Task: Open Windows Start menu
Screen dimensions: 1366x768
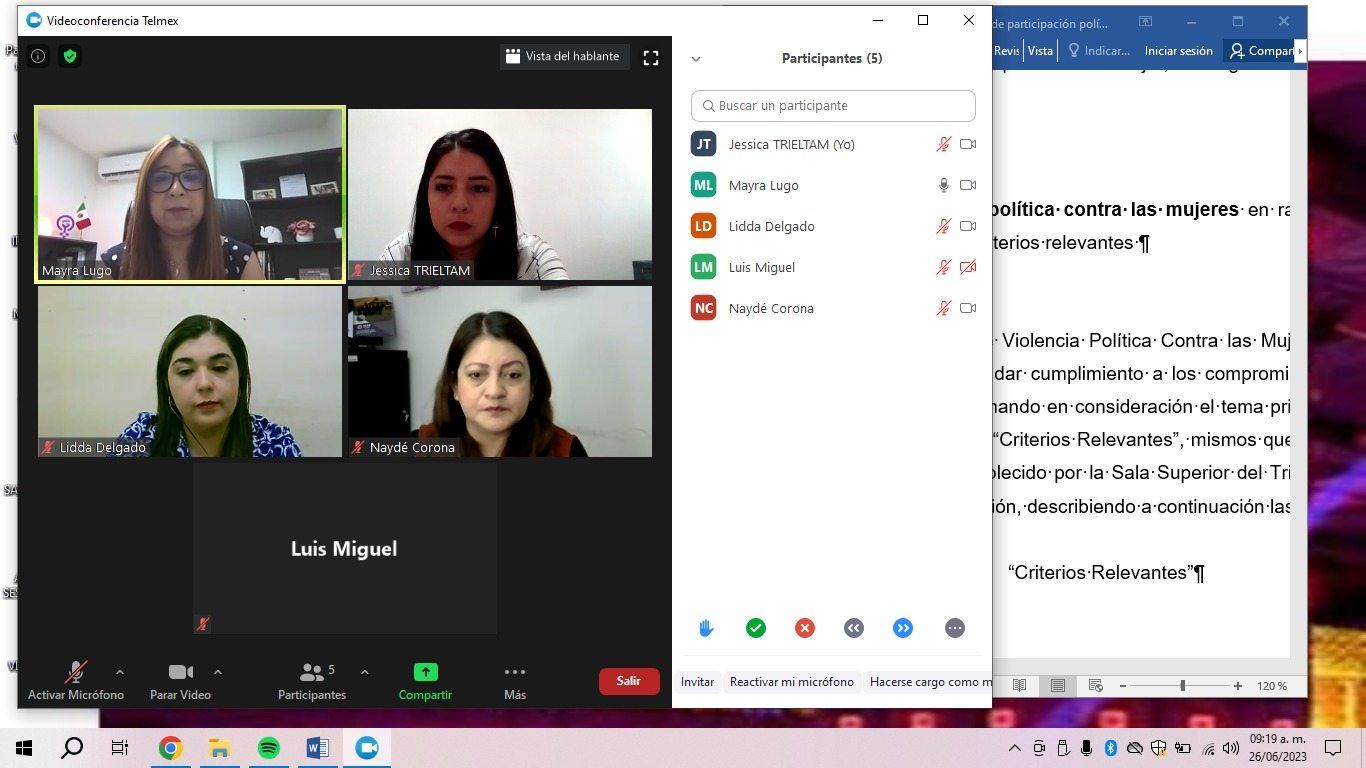Action: [24, 748]
